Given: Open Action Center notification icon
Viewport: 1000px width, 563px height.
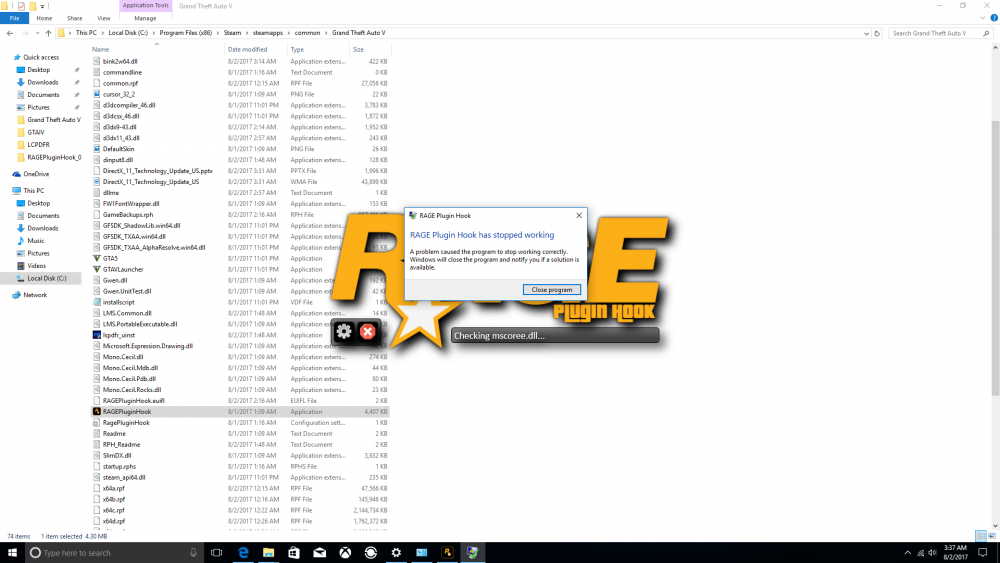Looking at the screenshot, I should [x=983, y=552].
